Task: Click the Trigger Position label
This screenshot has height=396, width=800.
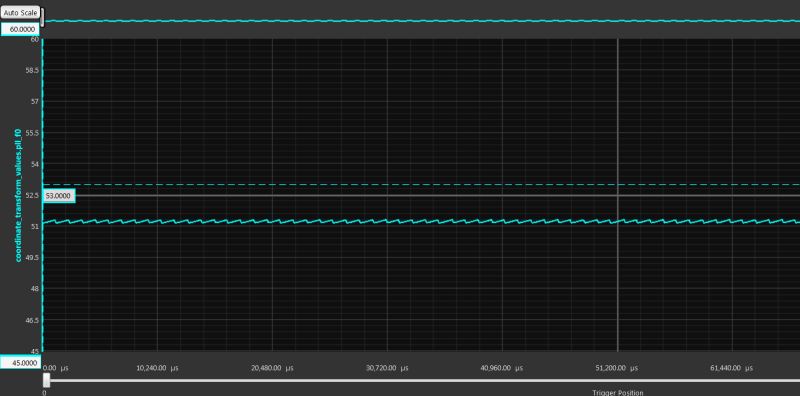Action: click(618, 392)
